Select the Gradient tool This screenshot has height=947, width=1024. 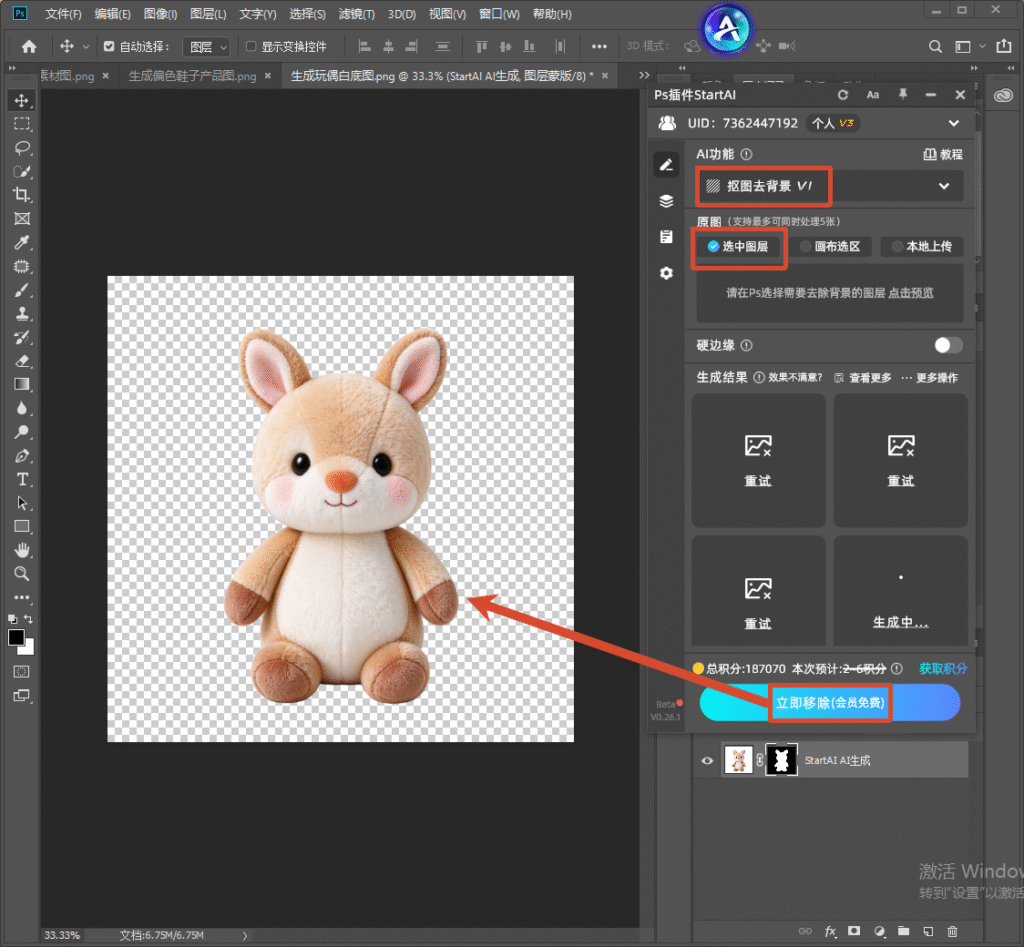[22, 385]
